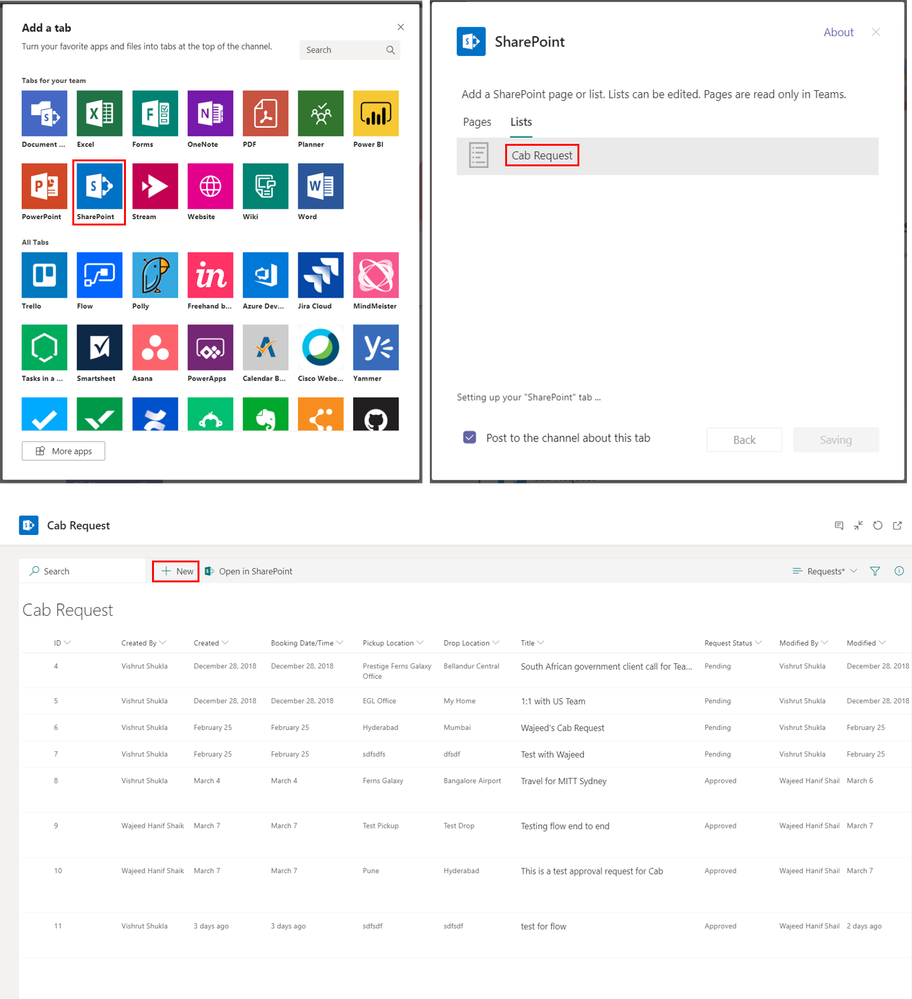Choose the Flow app tile

coord(99,275)
